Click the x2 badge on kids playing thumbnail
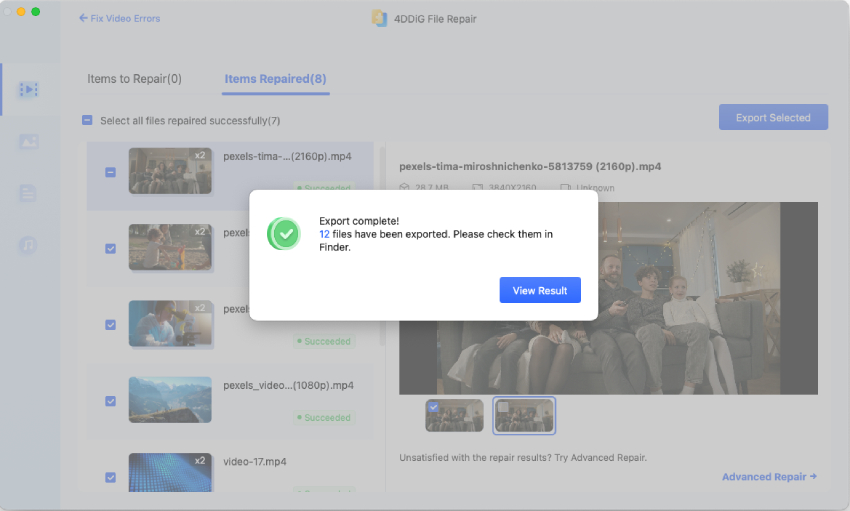The width and height of the screenshot is (850, 511). click(200, 231)
